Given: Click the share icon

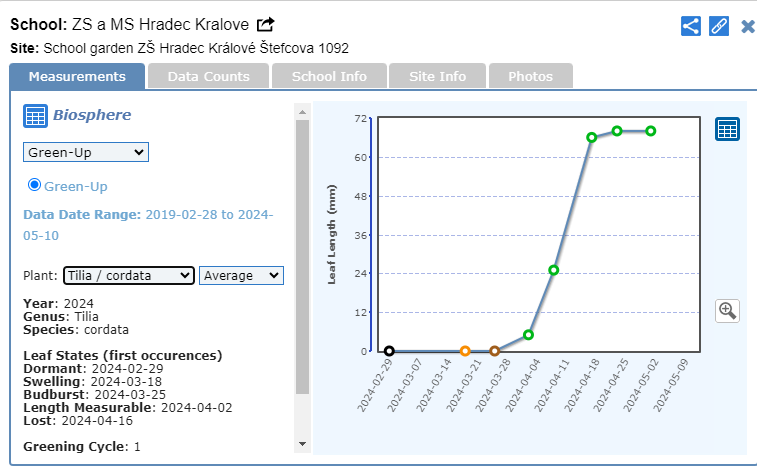Looking at the screenshot, I should 690,26.
